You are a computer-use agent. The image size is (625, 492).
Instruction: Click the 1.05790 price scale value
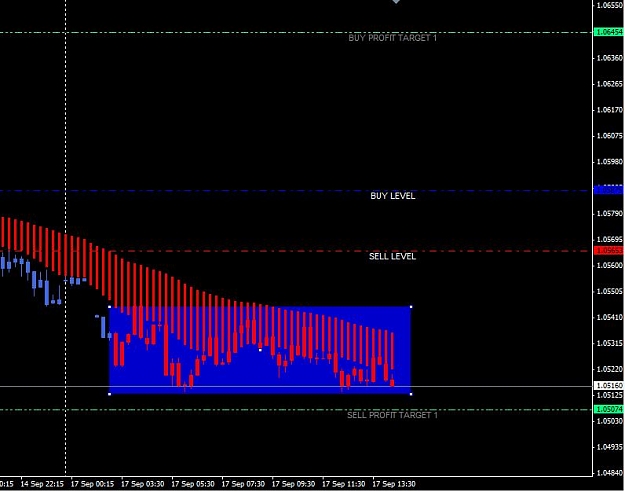click(x=609, y=214)
